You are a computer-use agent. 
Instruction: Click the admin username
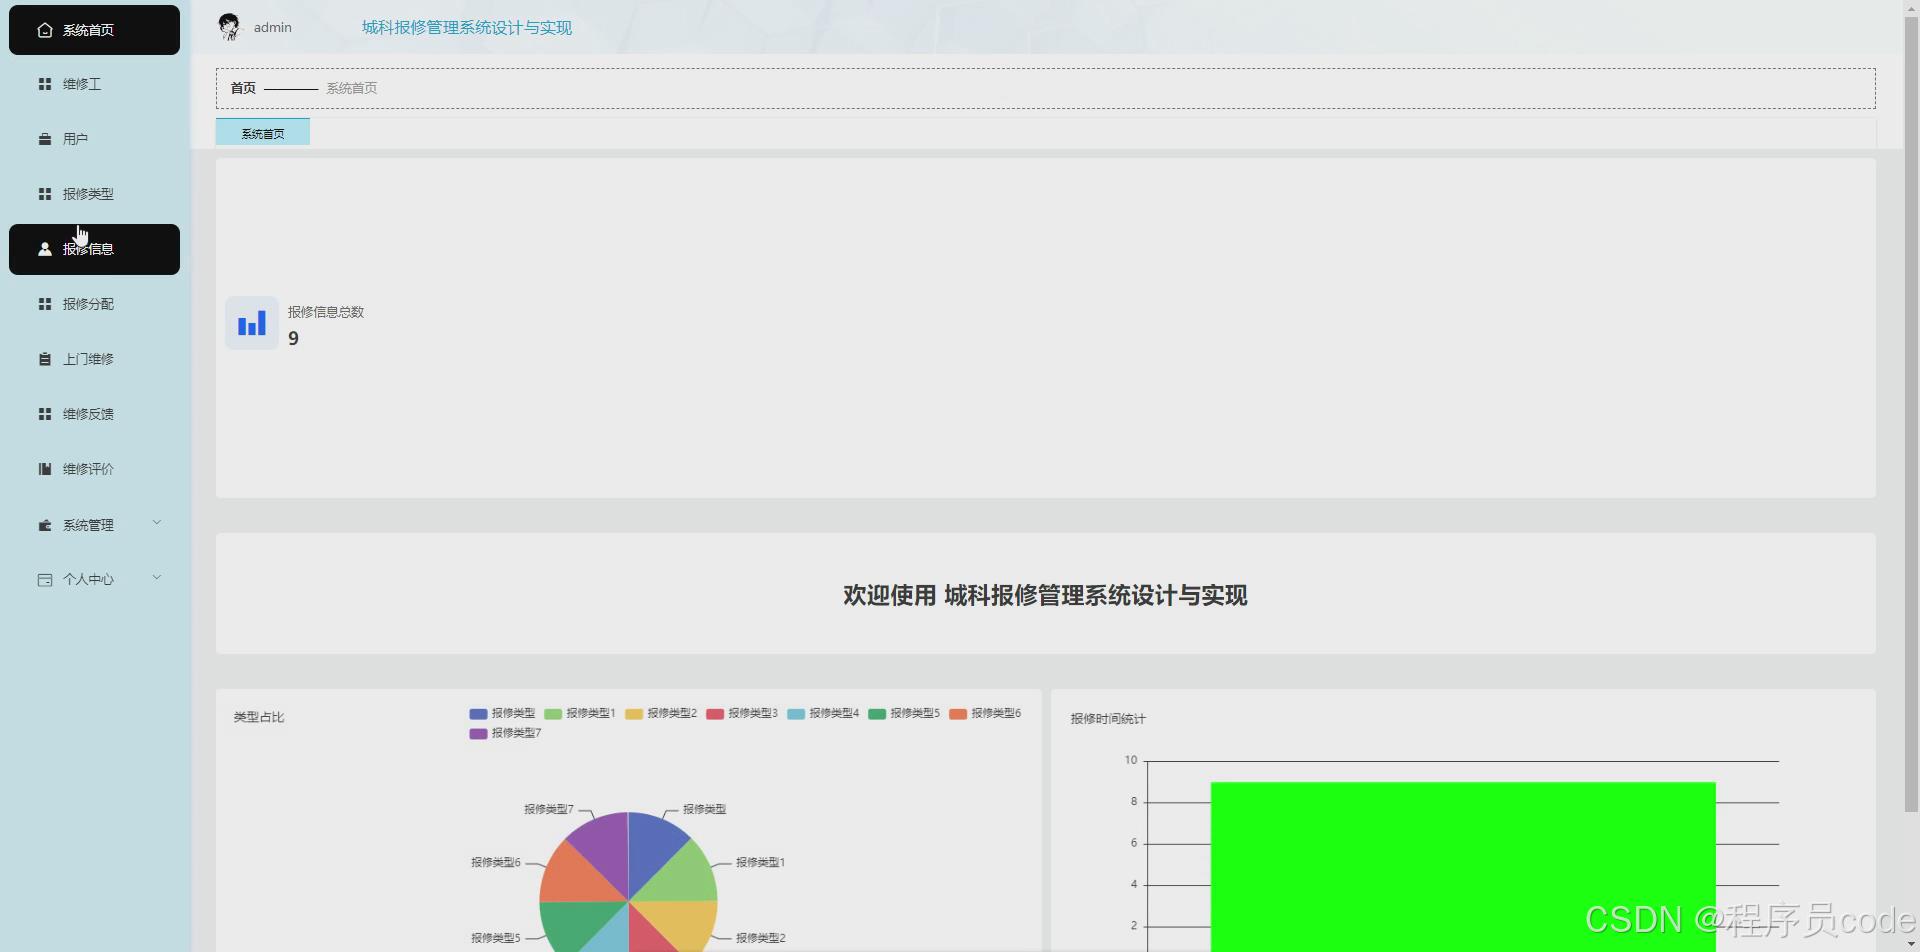[x=273, y=27]
